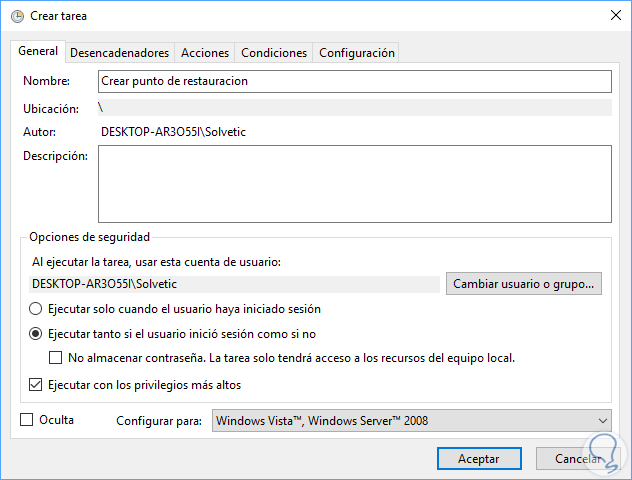
Task: Open the Desencadenadores tab
Action: (119, 53)
